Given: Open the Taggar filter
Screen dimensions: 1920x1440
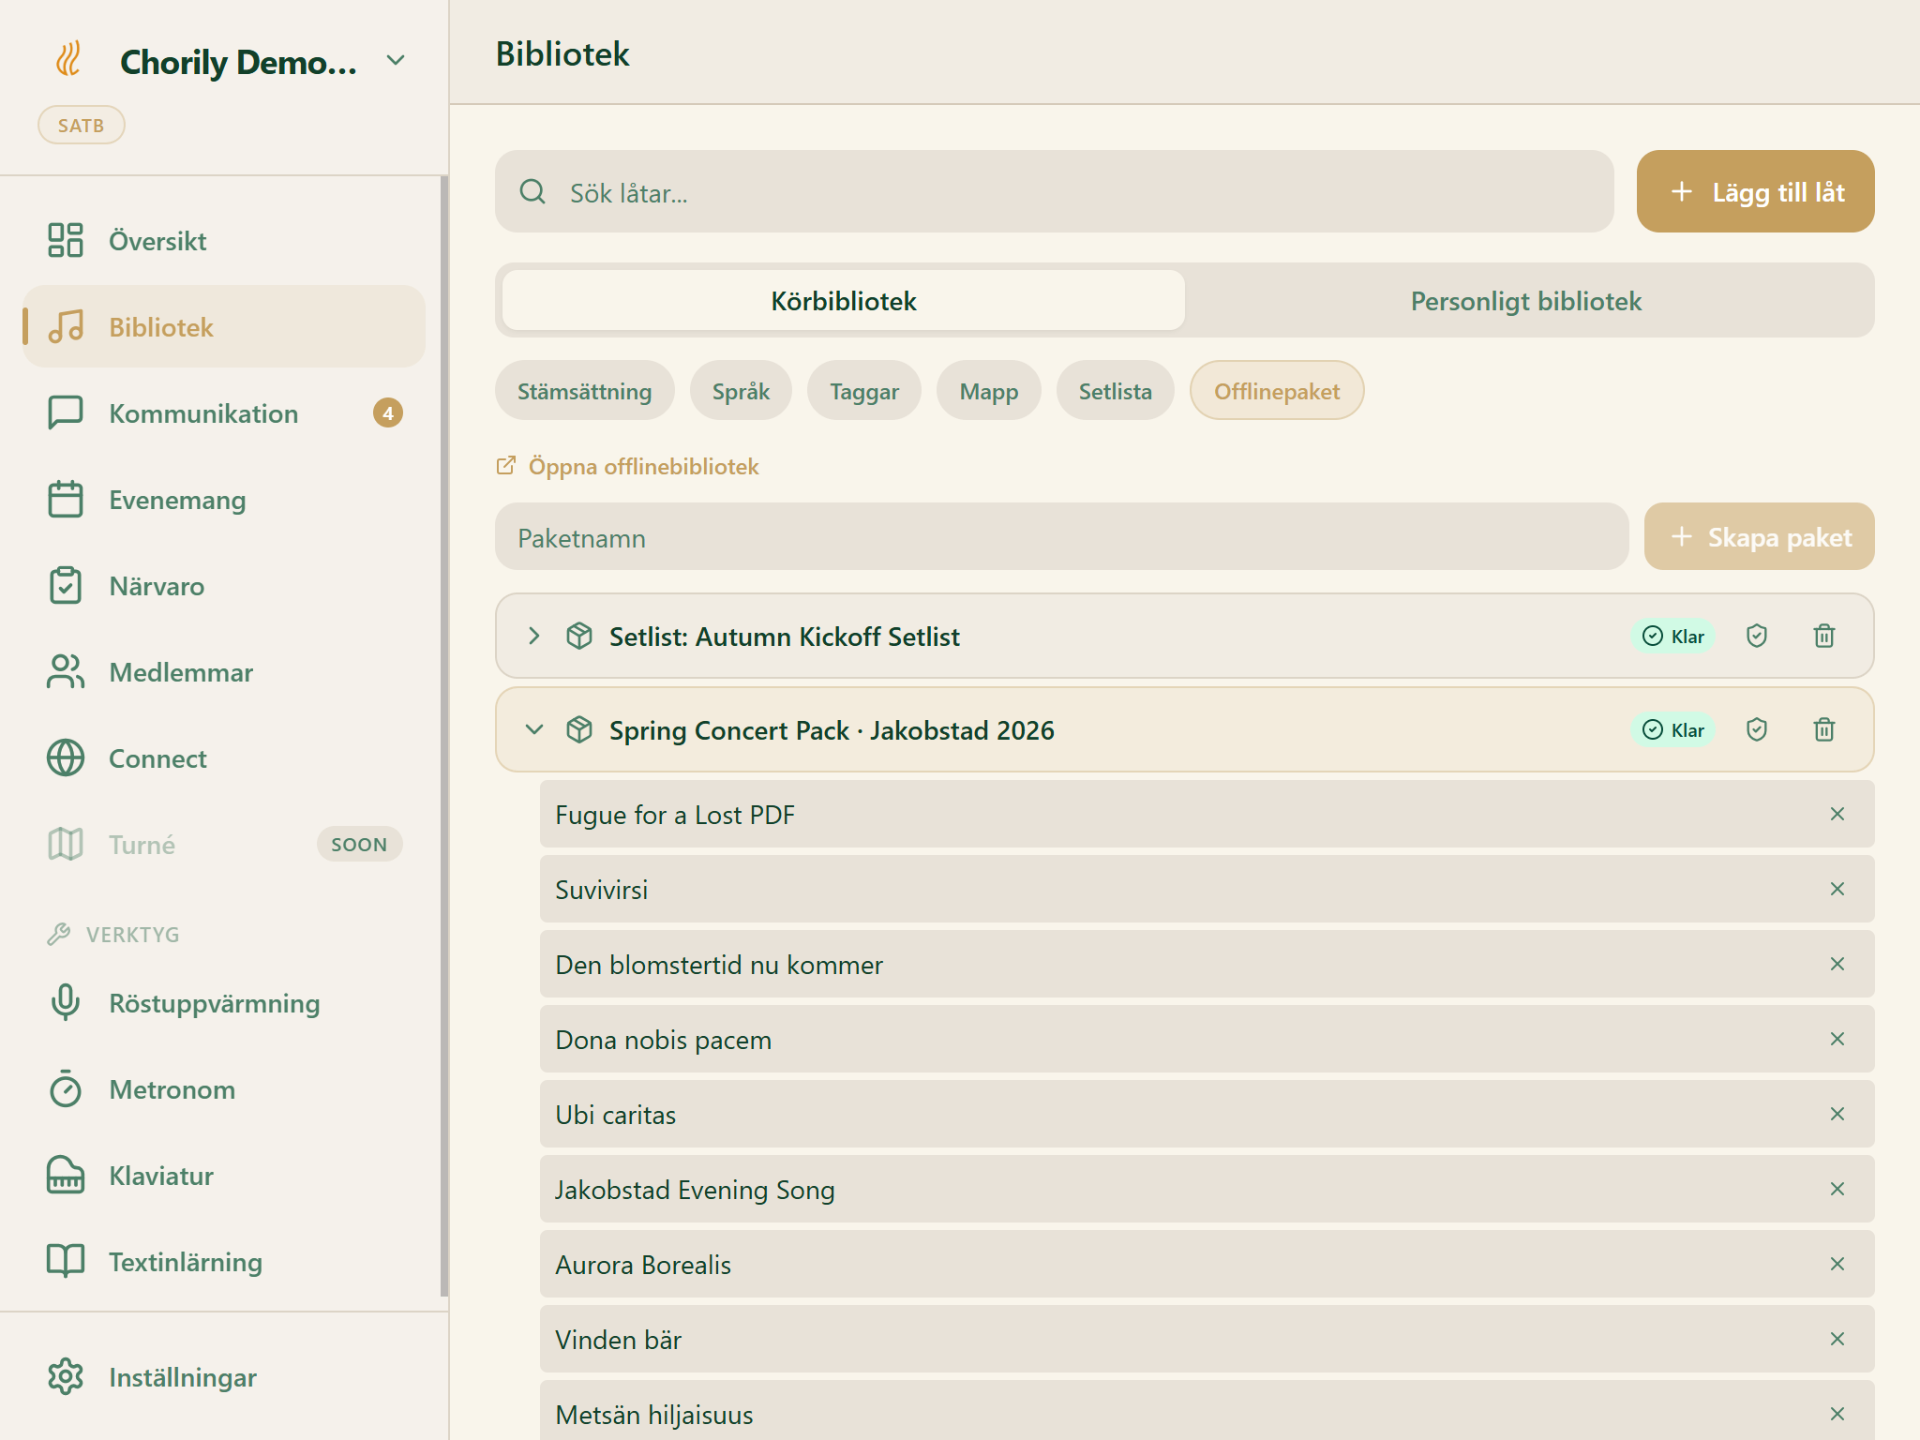Looking at the screenshot, I should pyautogui.click(x=864, y=391).
